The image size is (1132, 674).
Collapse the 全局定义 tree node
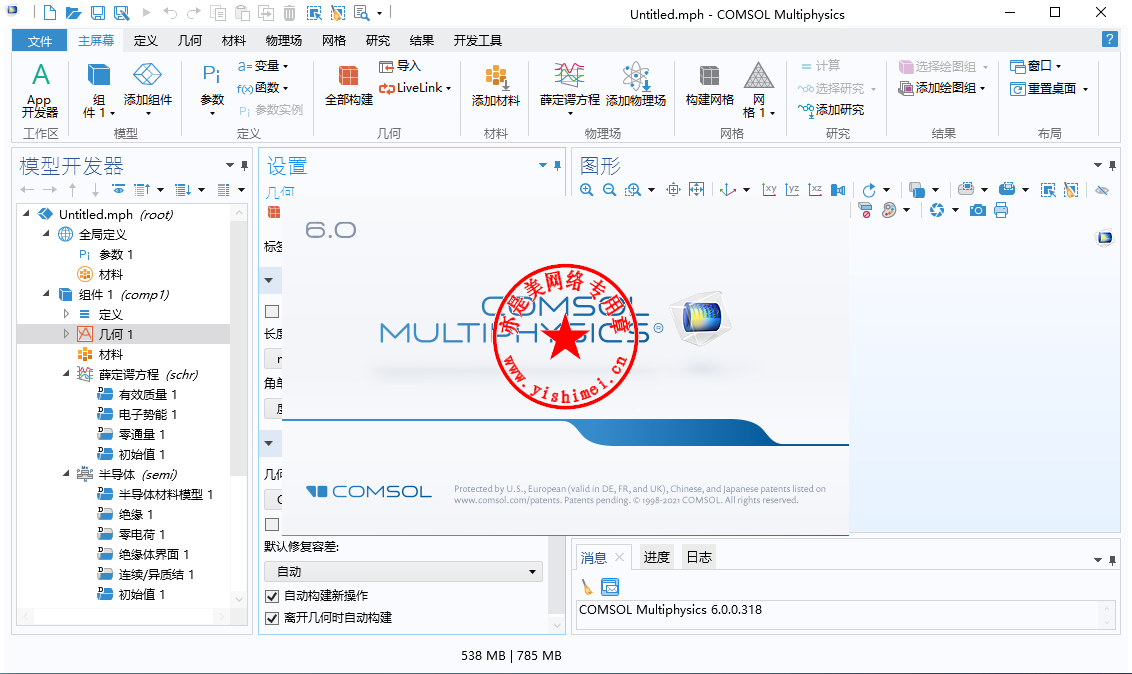[46, 234]
